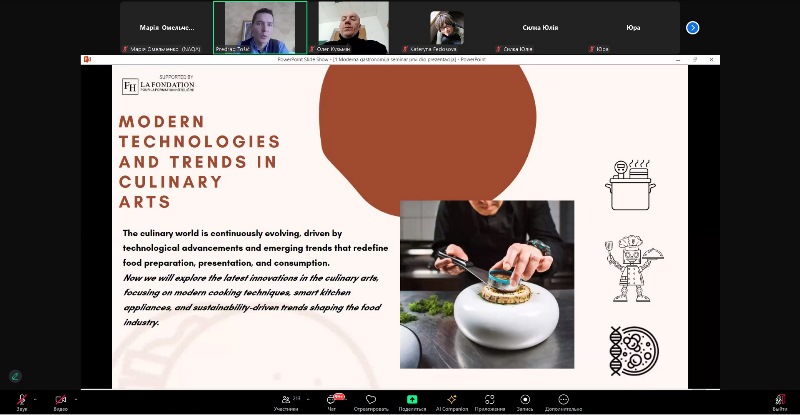The height and width of the screenshot is (415, 800).
Task: Open reactions with Отреагировать heart icon
Action: click(371, 402)
